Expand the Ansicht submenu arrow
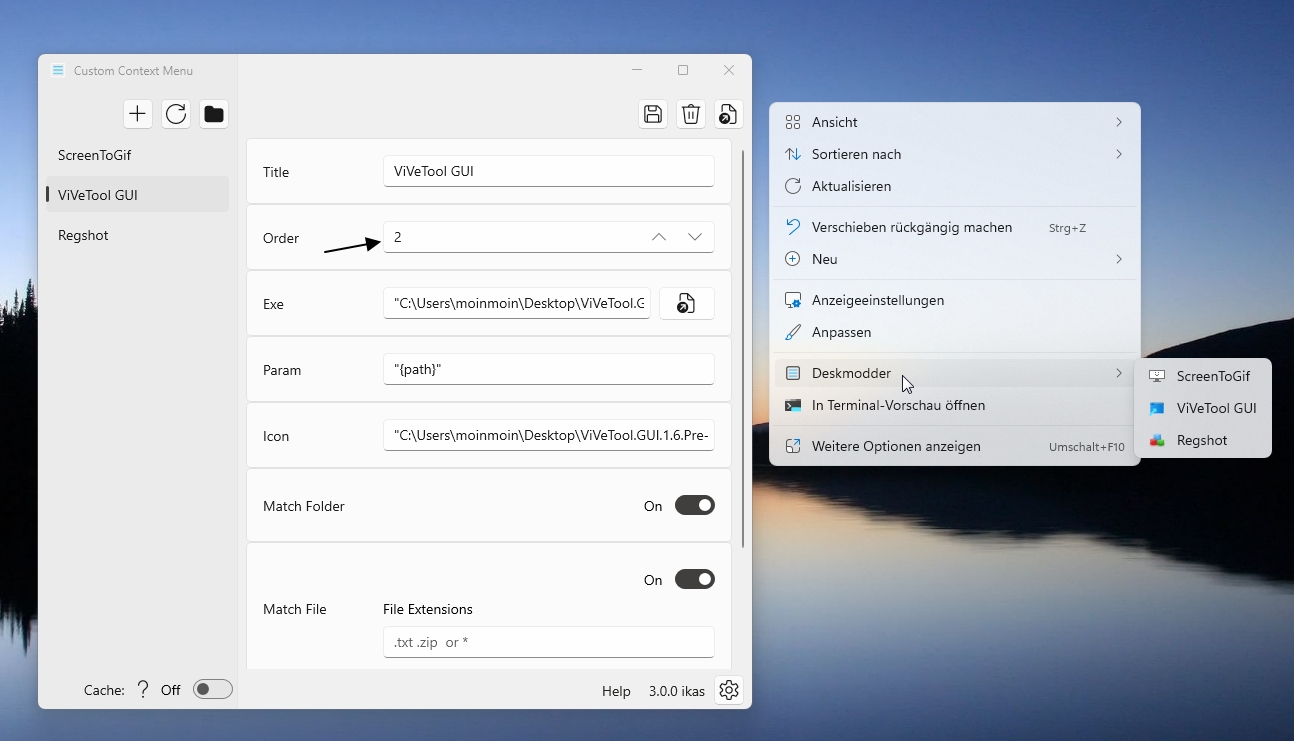Screen dimensions: 1294x741 point(1119,122)
